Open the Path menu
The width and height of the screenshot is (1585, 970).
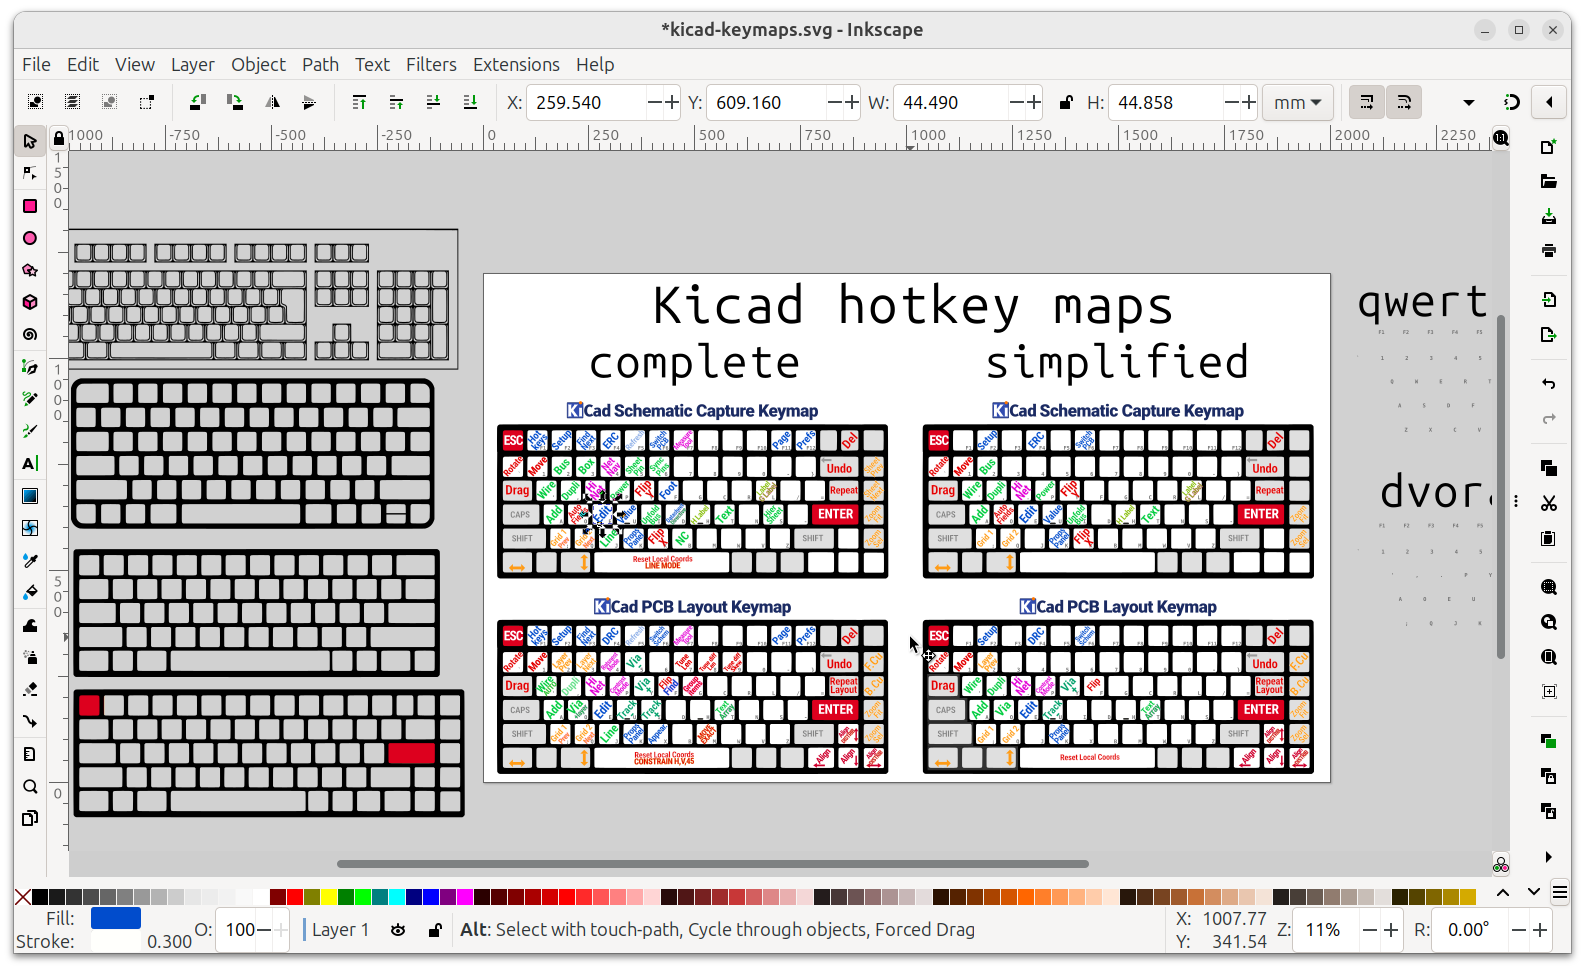click(x=320, y=64)
